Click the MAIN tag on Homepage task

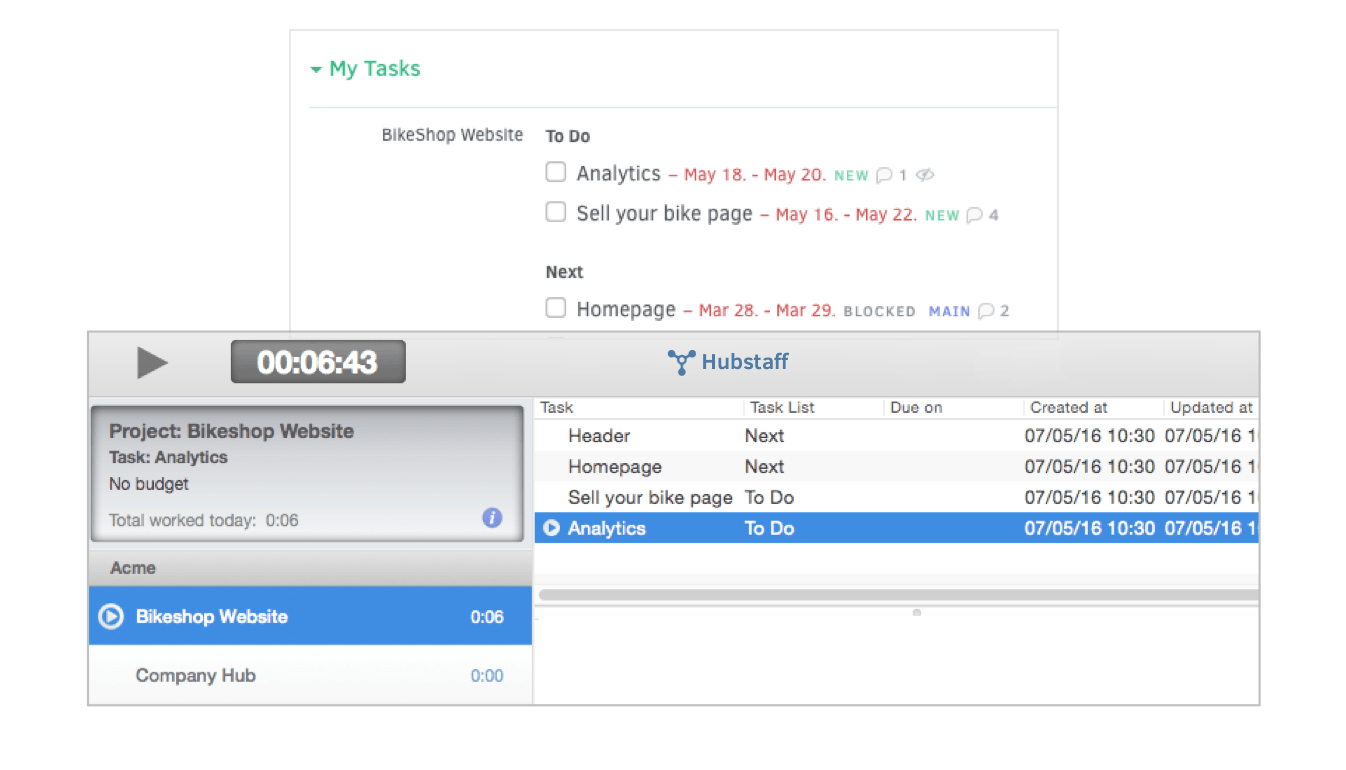(949, 311)
